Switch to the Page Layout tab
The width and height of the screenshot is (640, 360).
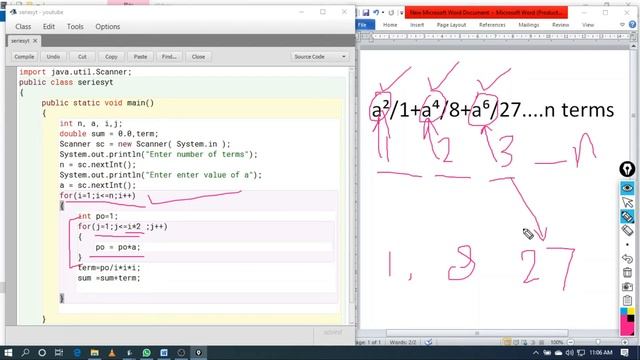pyautogui.click(x=451, y=25)
